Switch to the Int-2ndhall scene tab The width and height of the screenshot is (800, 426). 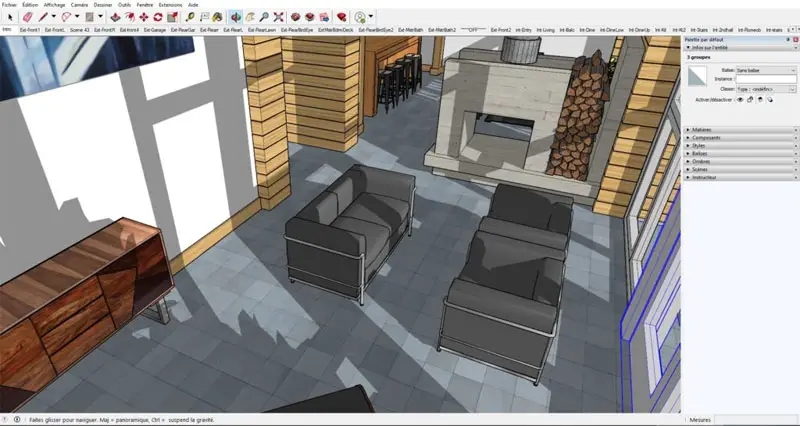[723, 30]
